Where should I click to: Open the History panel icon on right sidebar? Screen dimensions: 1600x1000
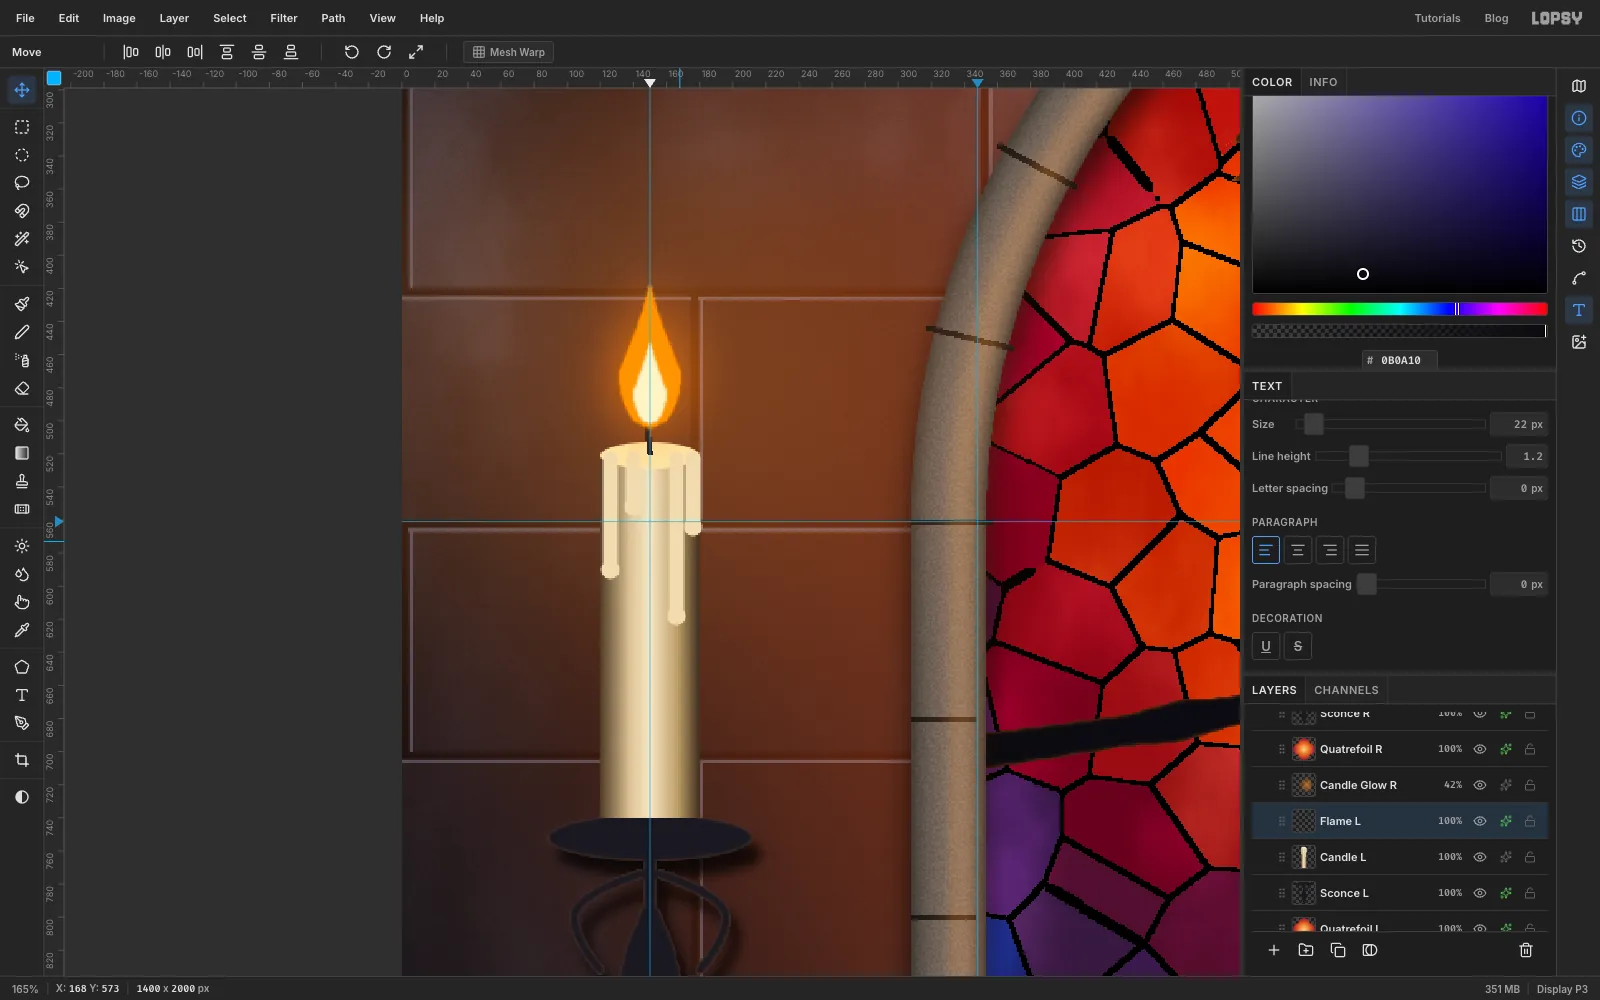(x=1579, y=246)
